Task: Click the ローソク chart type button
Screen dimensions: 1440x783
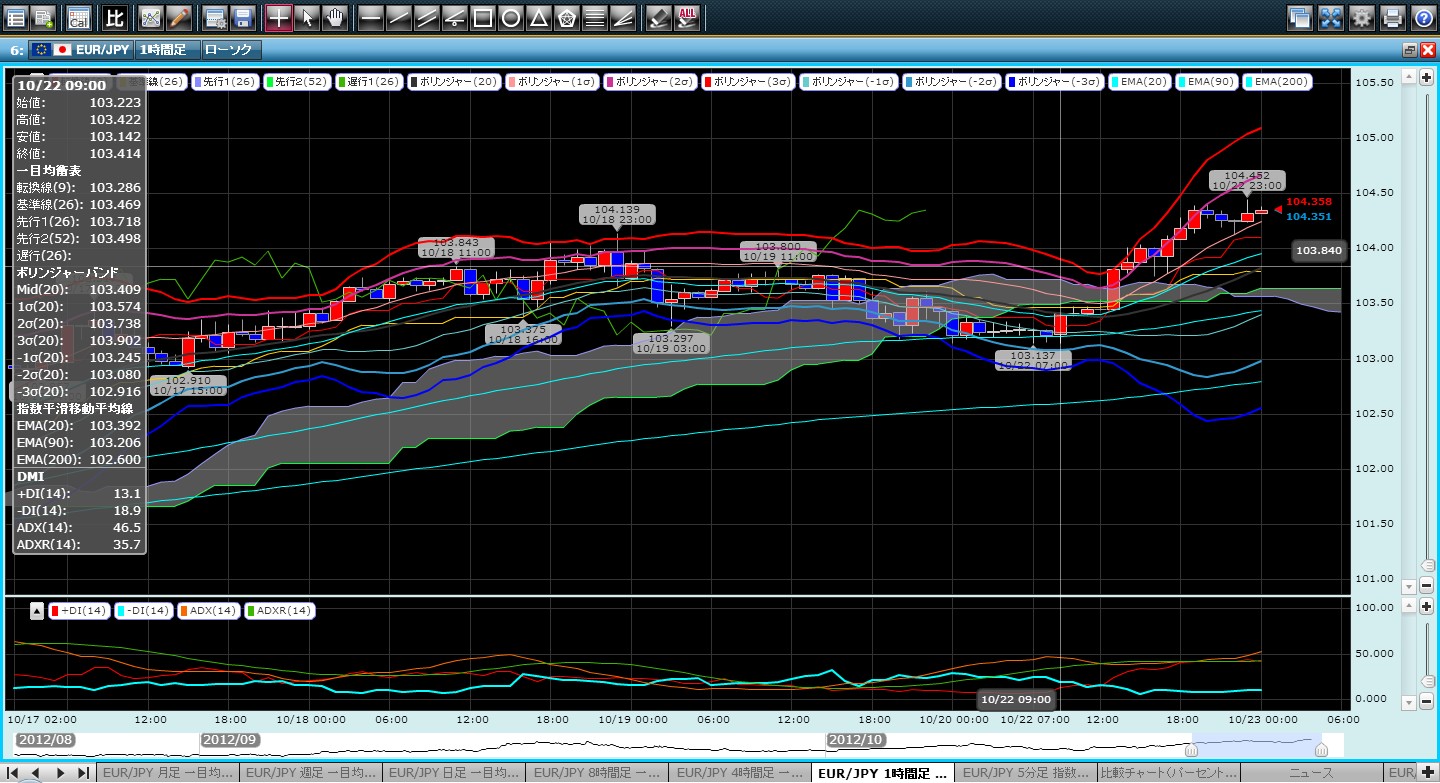Action: (x=229, y=49)
